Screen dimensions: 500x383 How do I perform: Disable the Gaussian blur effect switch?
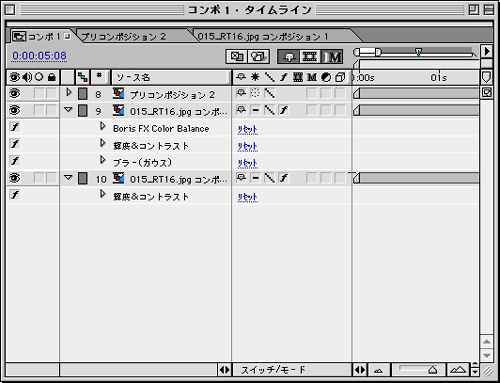pyautogui.click(x=15, y=161)
